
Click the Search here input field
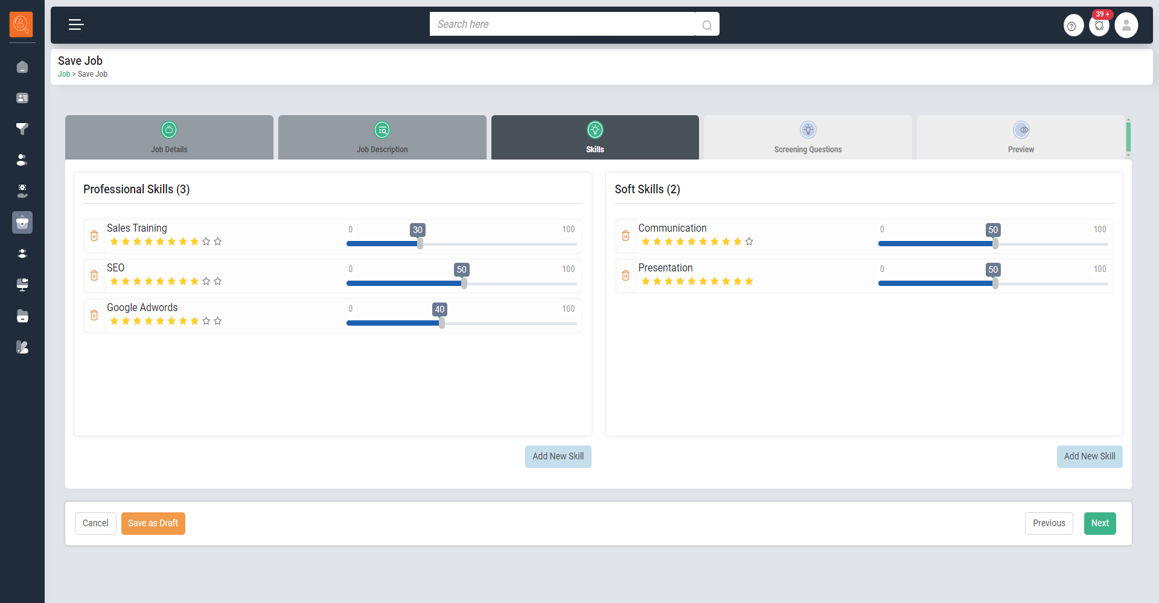click(x=562, y=24)
